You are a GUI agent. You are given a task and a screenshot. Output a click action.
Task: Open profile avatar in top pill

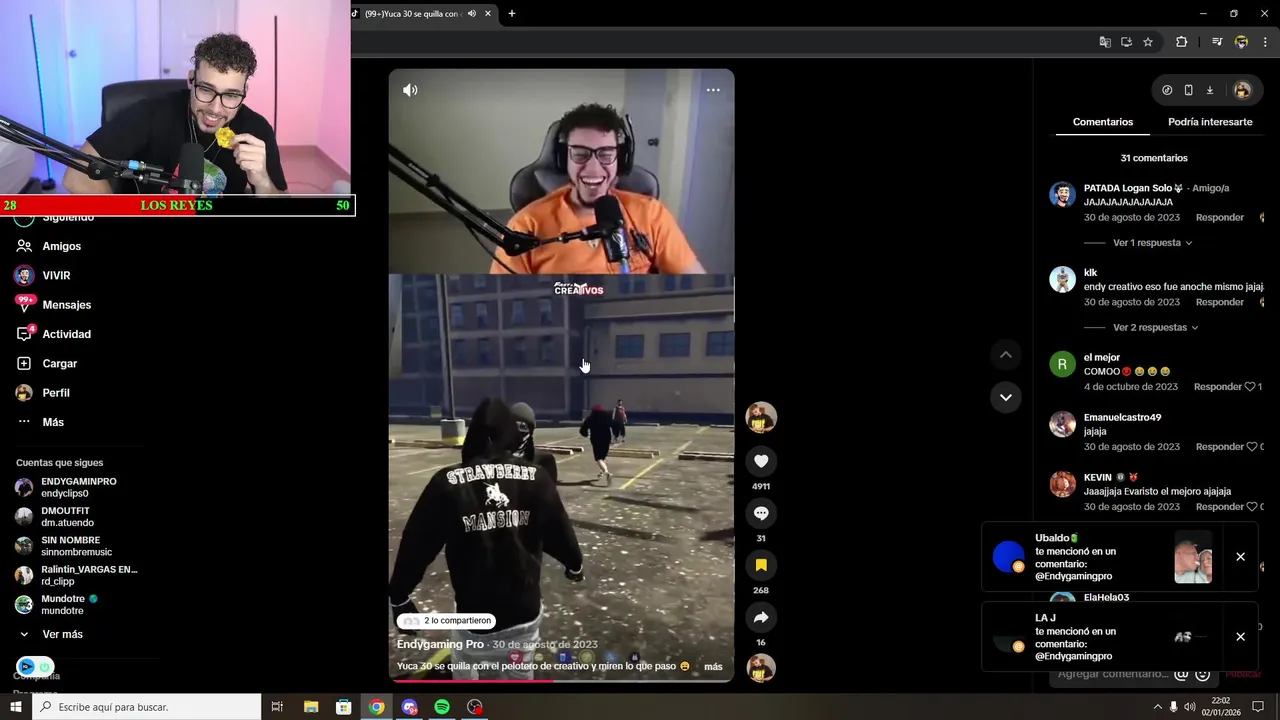point(1242,90)
